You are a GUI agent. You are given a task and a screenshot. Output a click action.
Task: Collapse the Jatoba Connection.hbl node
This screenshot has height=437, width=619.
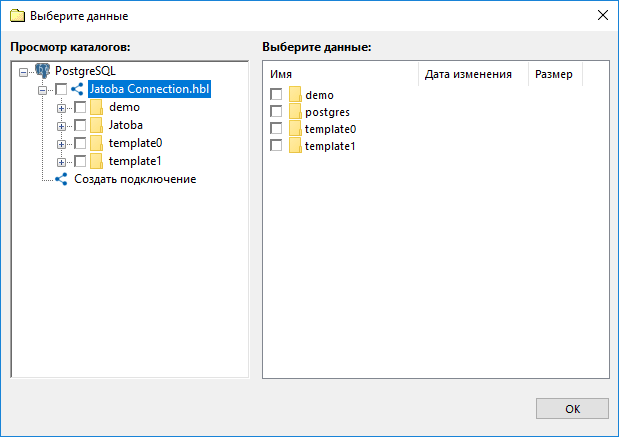tap(42, 90)
